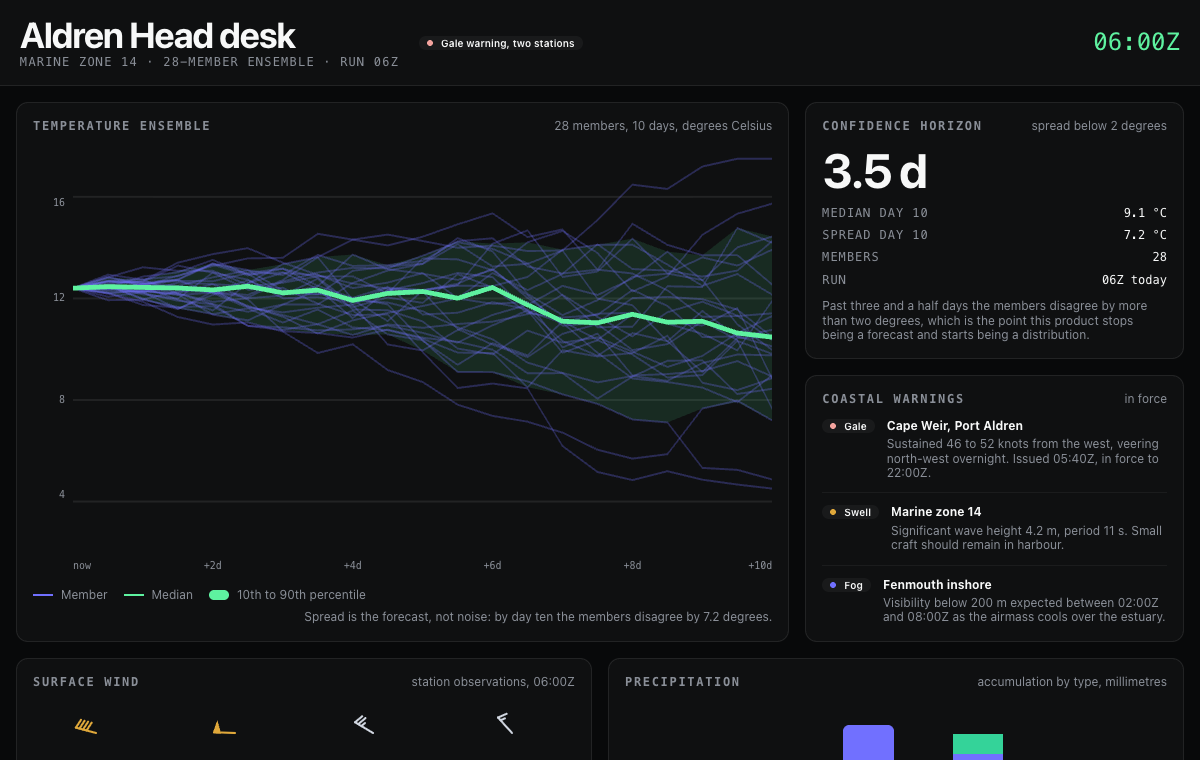This screenshot has width=1200, height=760.
Task: Click the white wind barb with three feathers
Action: 364,724
